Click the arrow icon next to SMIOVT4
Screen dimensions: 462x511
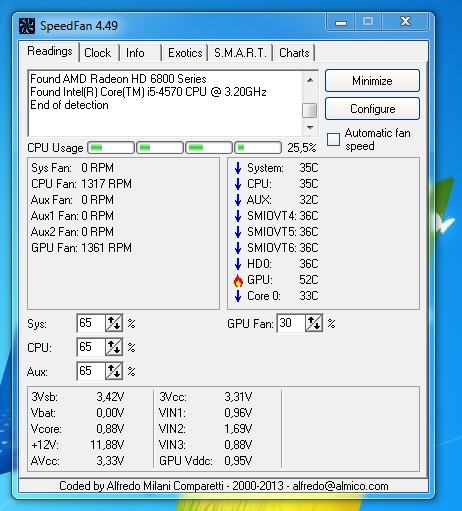click(x=238, y=216)
